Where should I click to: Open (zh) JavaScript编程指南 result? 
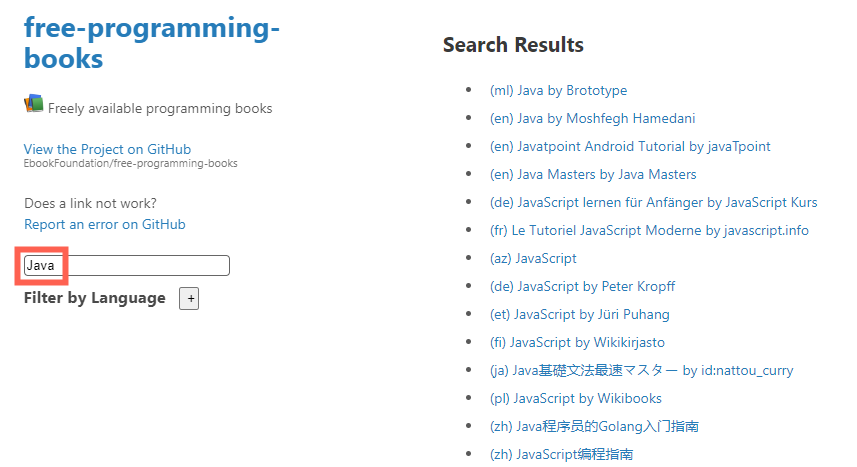[x=561, y=454]
